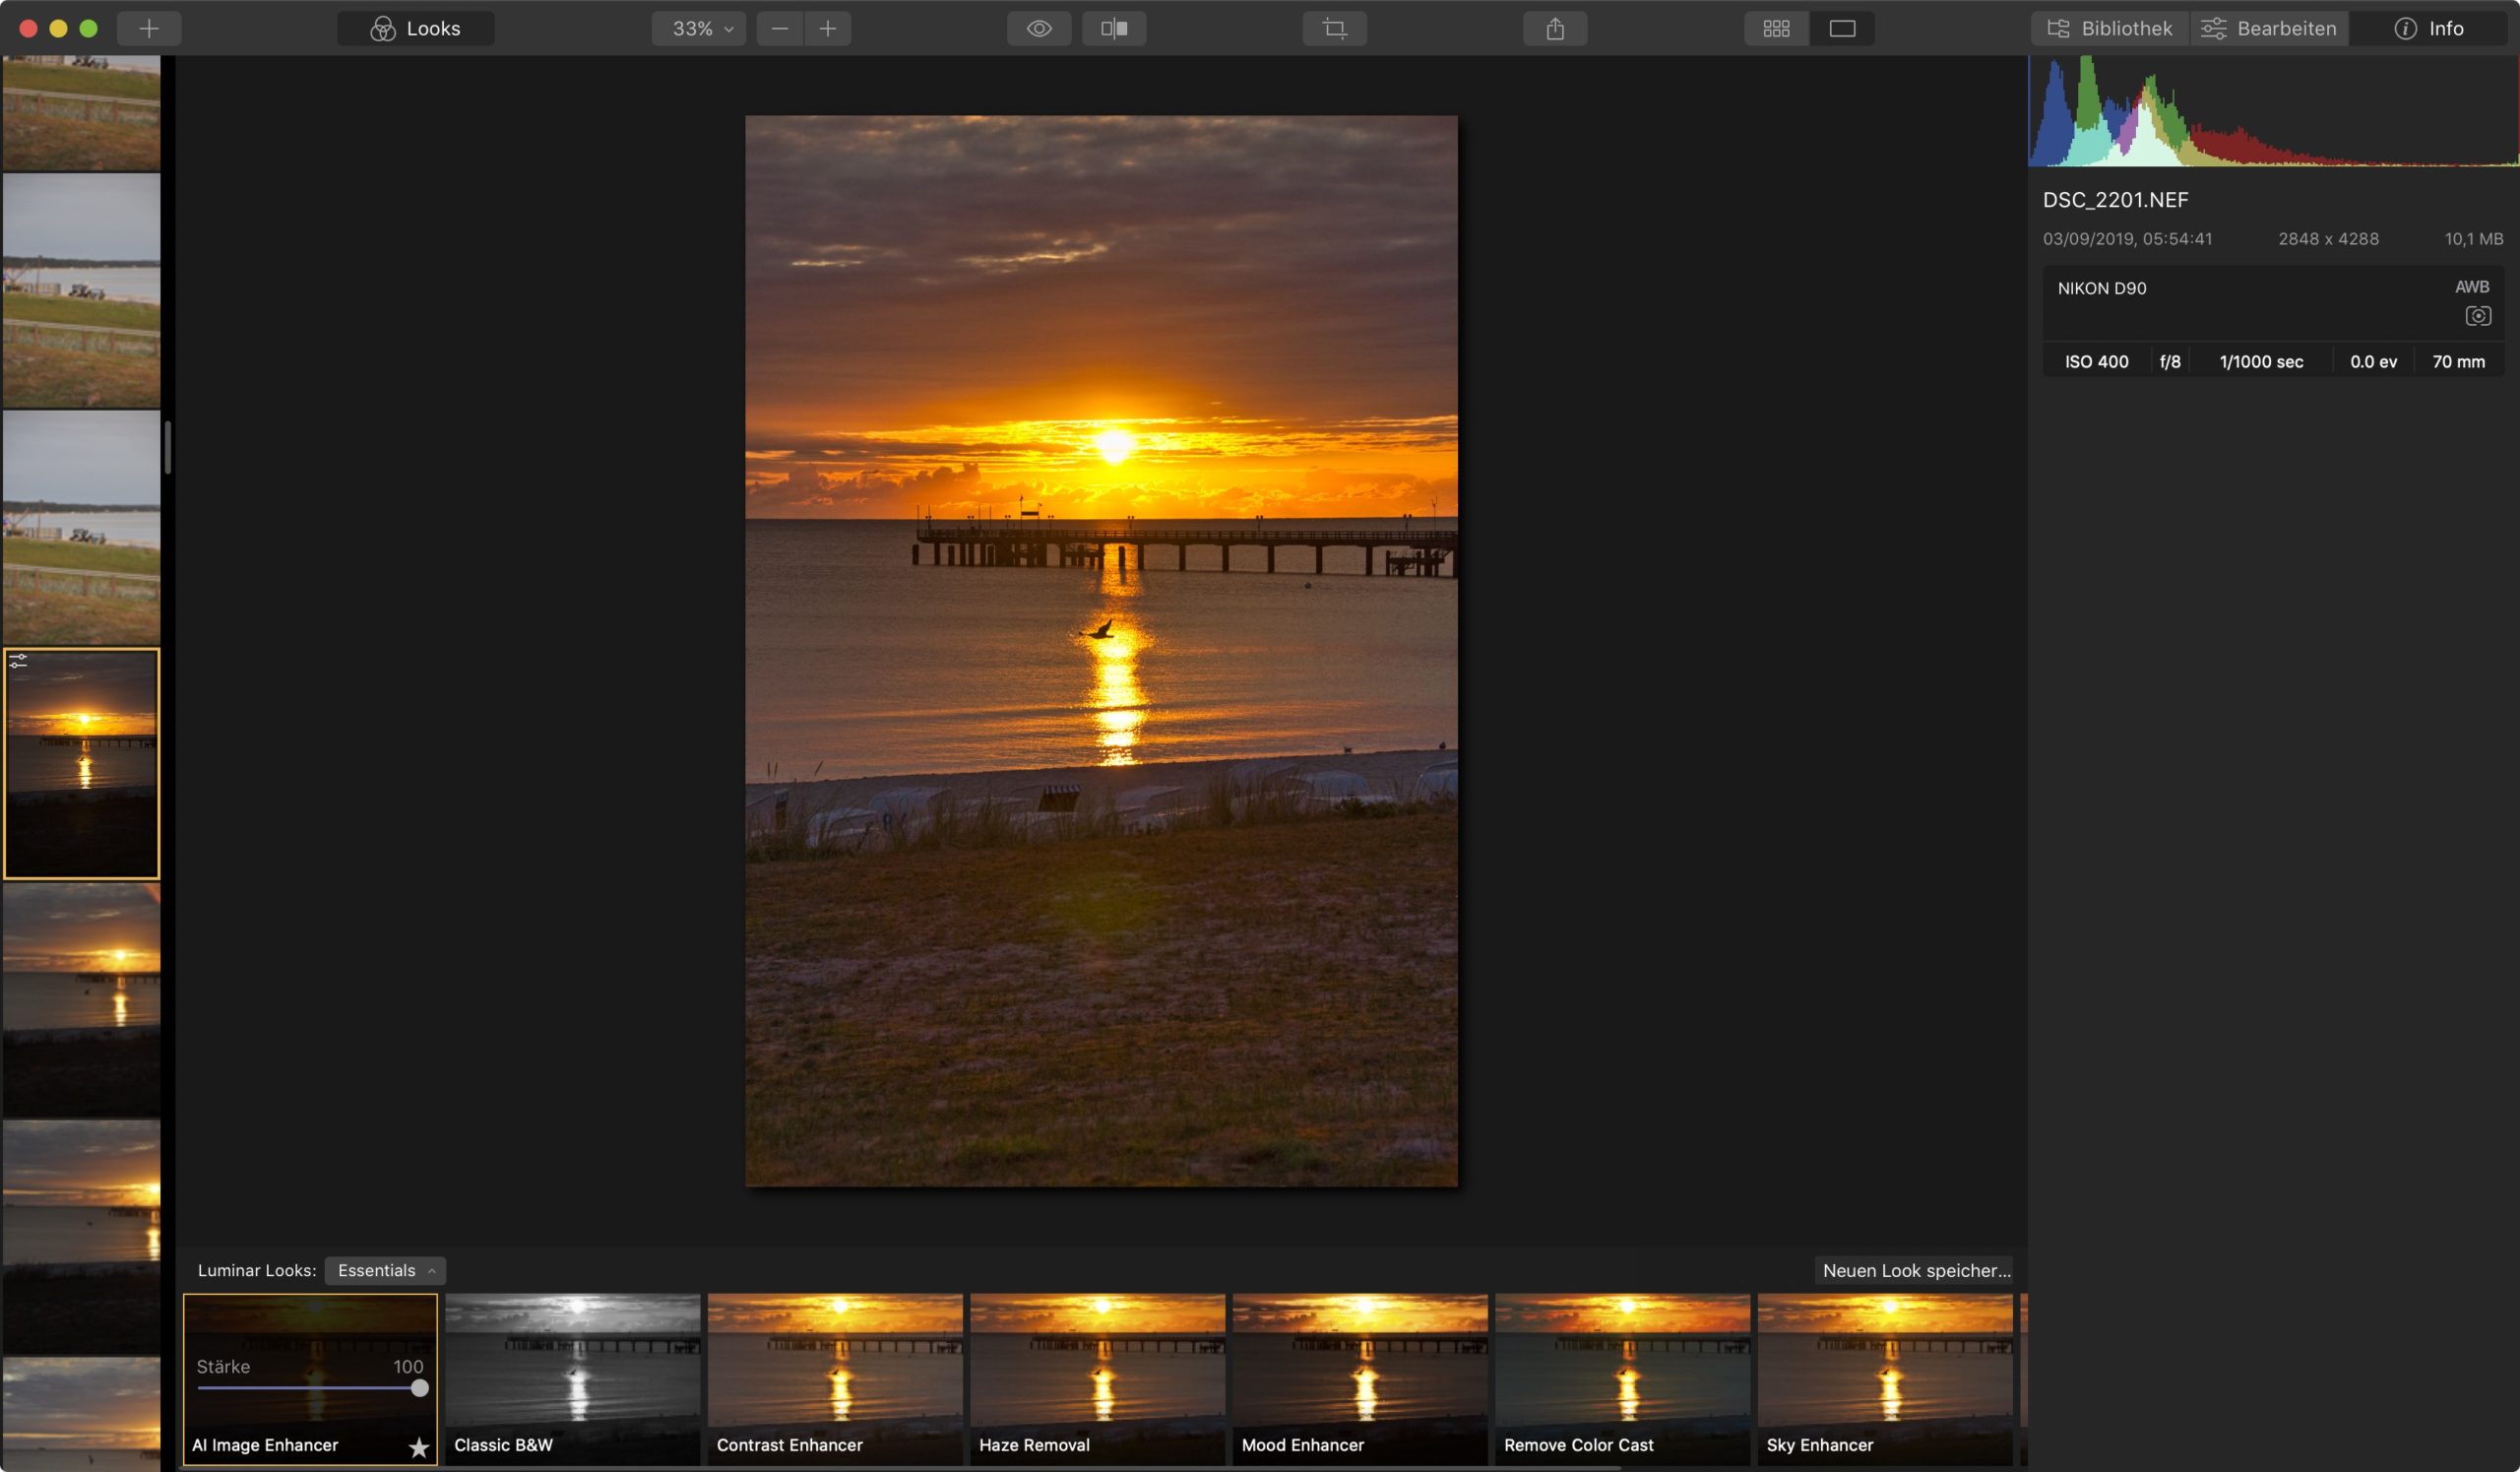Screen dimensions: 2520x1472
Task: Click the 1/1000 sec shutter value
Action: coord(2261,362)
